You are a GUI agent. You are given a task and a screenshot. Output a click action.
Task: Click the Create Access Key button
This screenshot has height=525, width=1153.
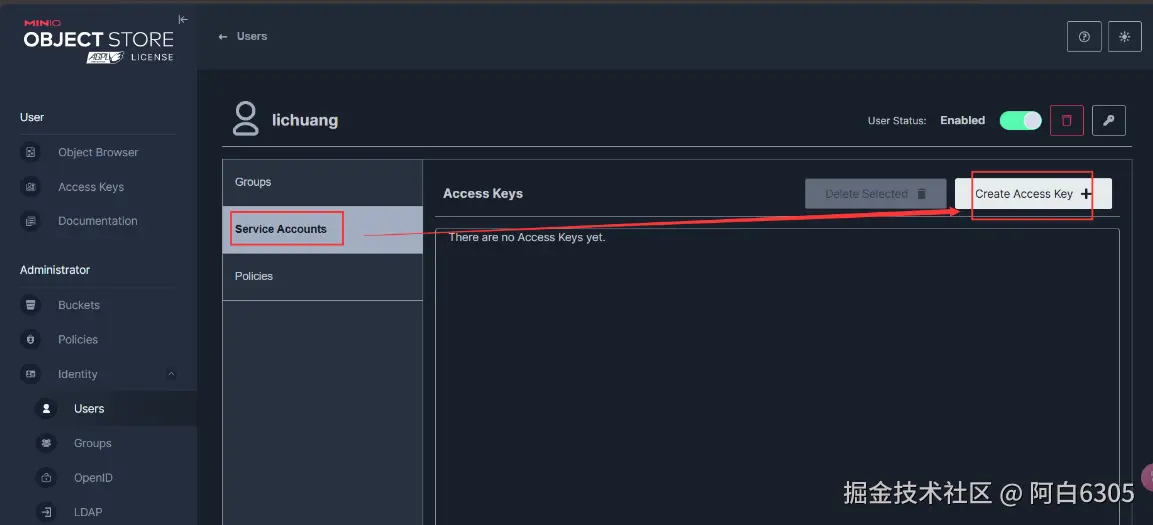pos(1033,194)
